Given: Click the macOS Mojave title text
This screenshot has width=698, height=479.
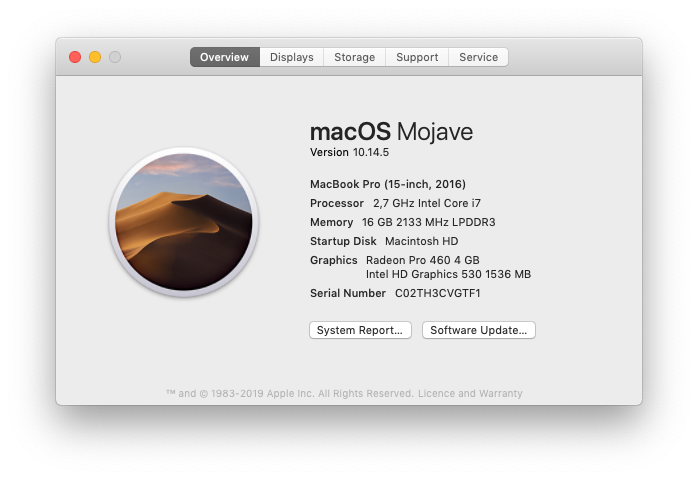Looking at the screenshot, I should (x=391, y=132).
